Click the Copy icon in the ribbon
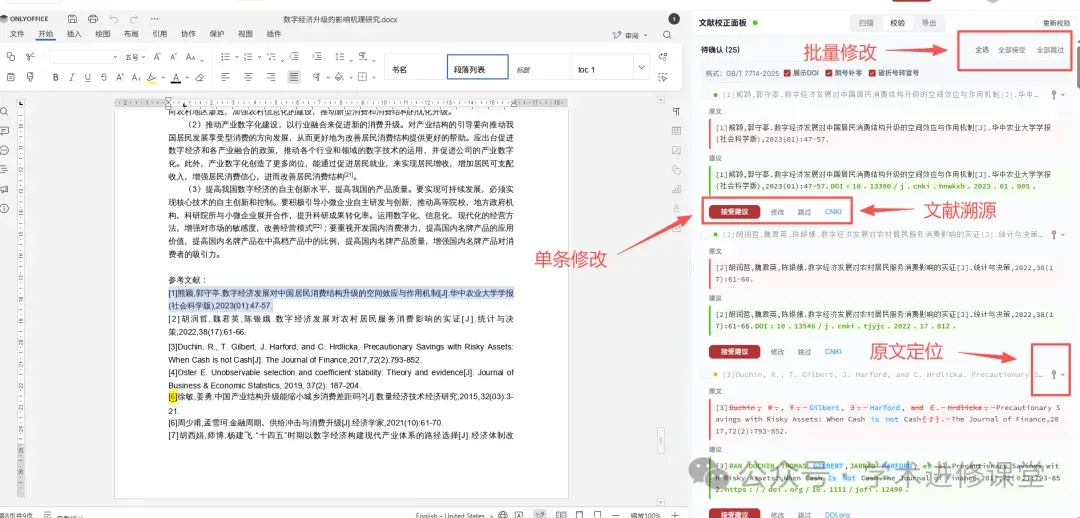This screenshot has width=1080, height=518. tap(10, 56)
